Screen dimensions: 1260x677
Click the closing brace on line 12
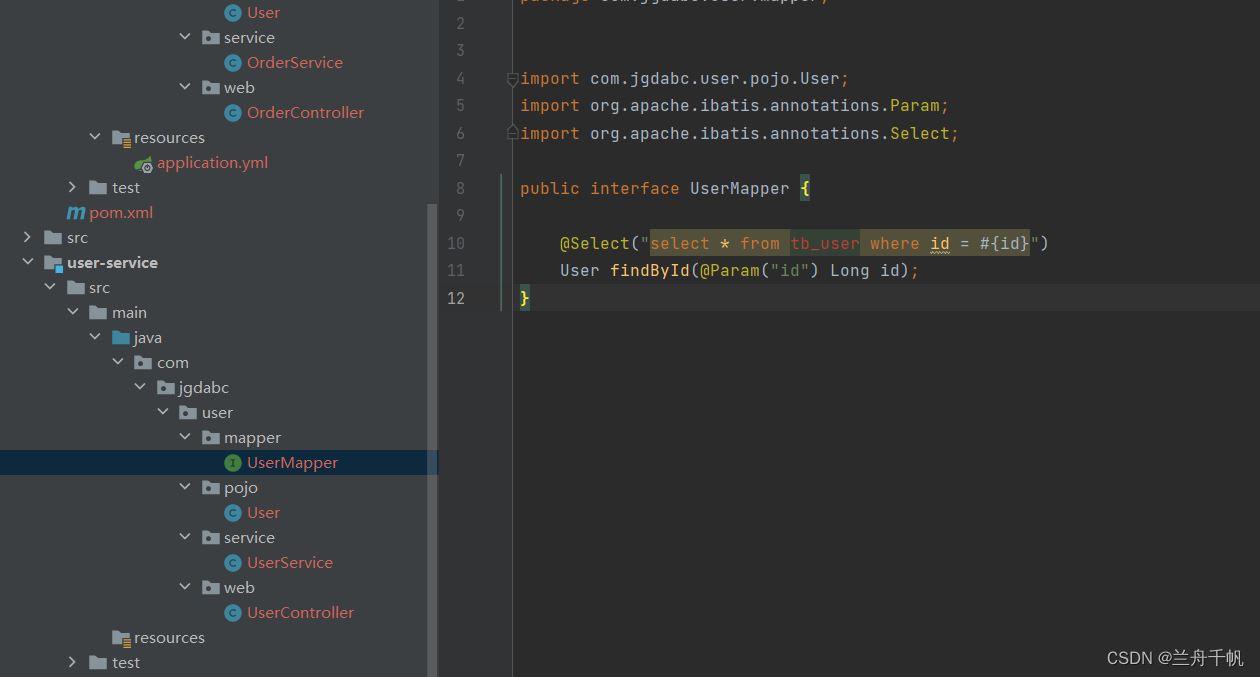click(x=525, y=298)
